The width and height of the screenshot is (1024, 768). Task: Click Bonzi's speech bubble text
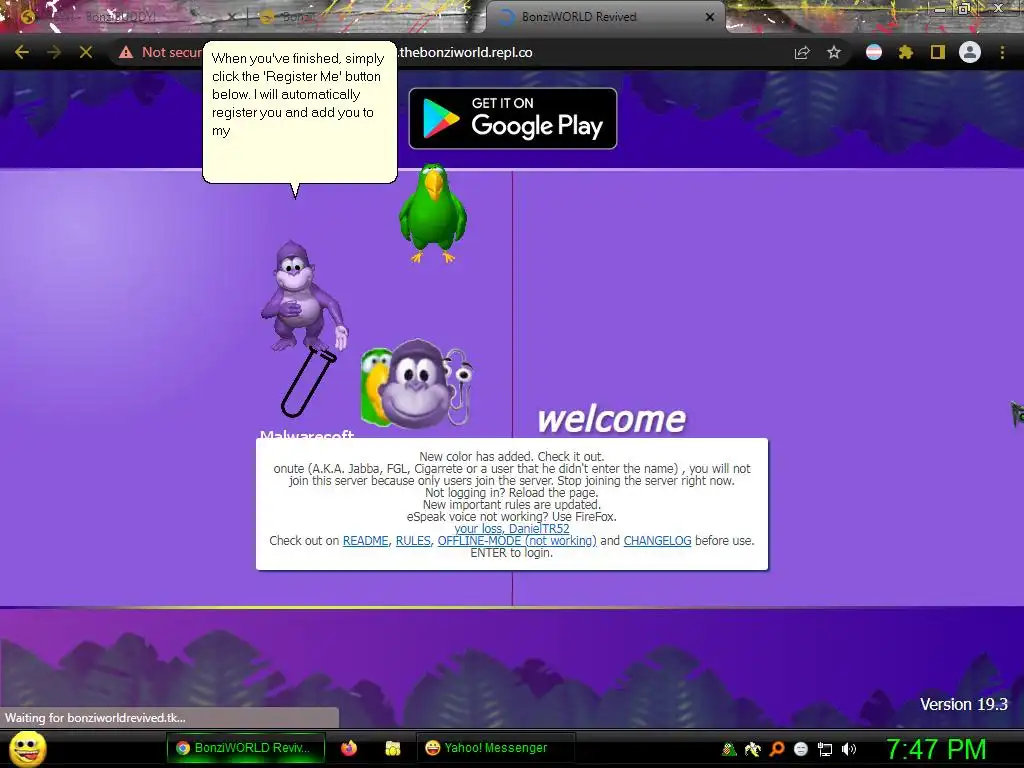pyautogui.click(x=298, y=94)
